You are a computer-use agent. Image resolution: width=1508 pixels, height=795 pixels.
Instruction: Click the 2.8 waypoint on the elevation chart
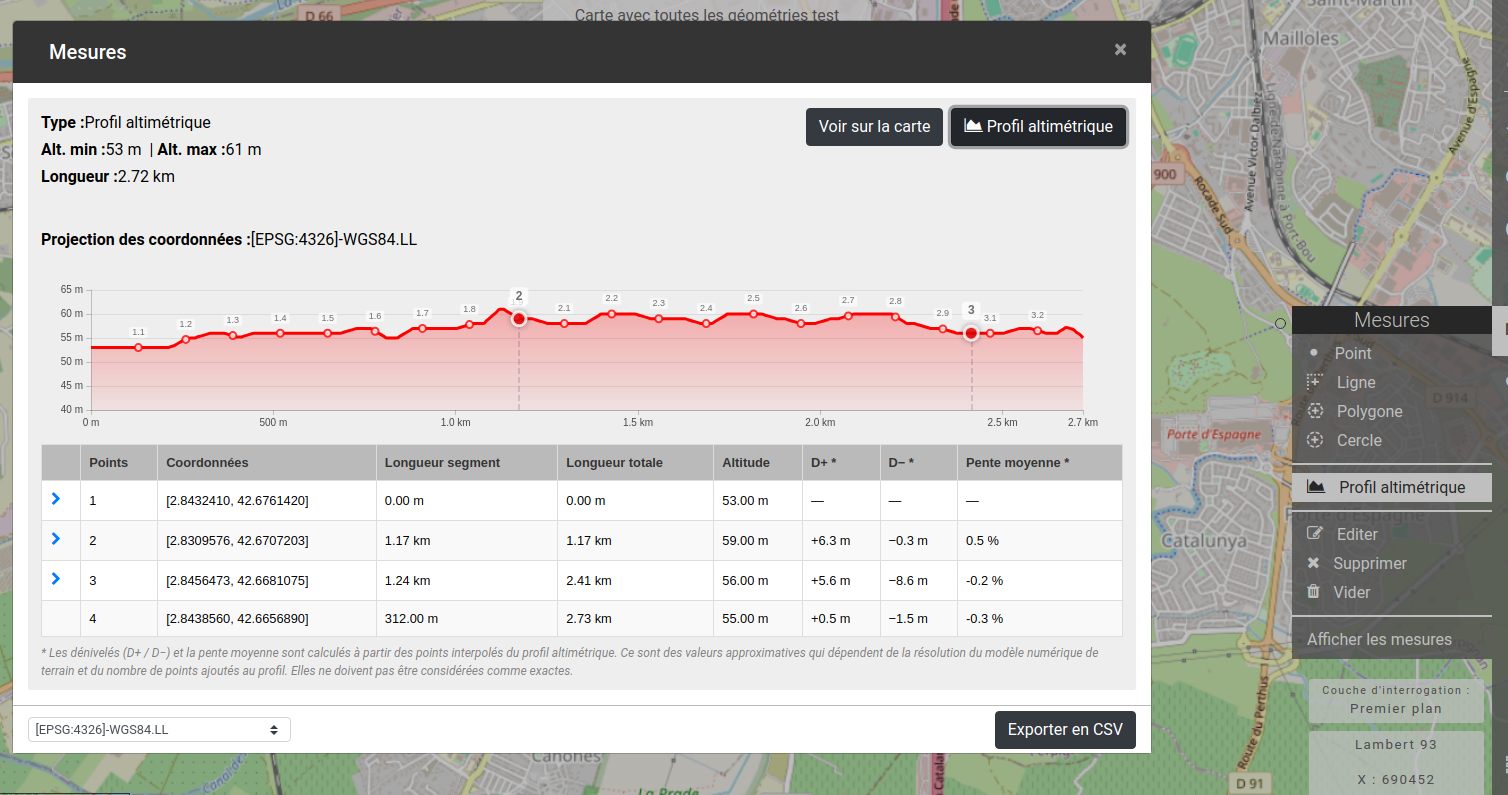point(895,317)
